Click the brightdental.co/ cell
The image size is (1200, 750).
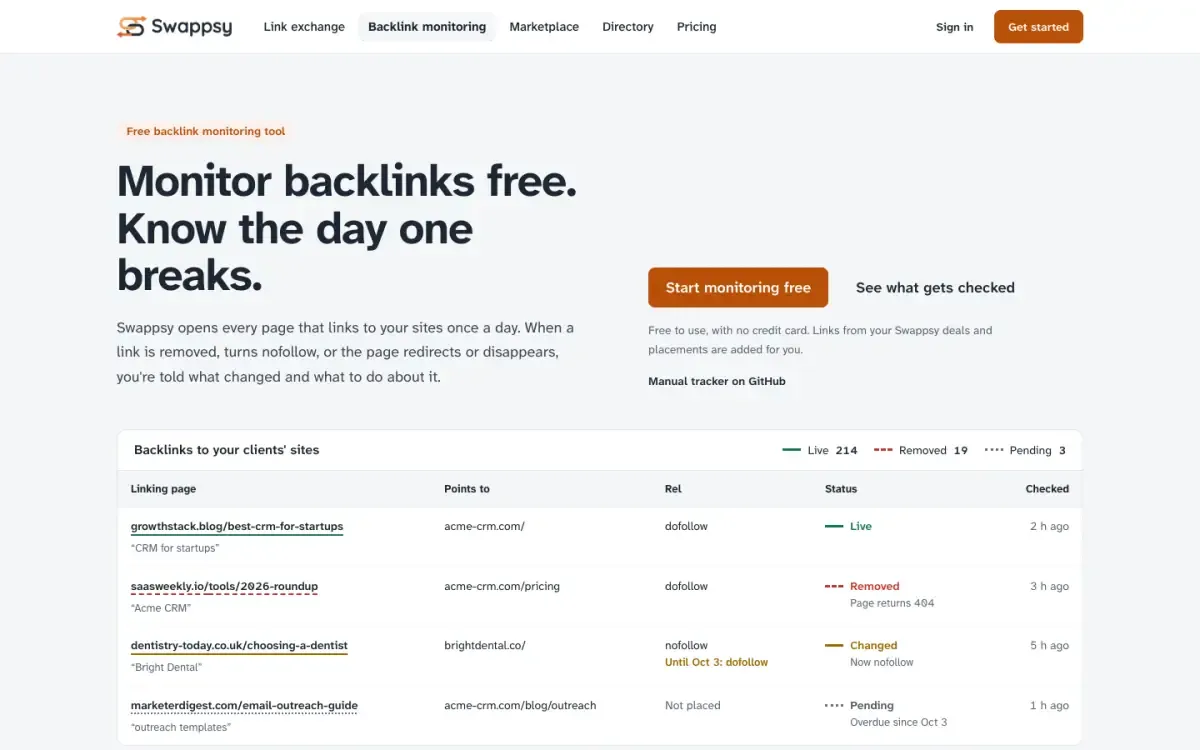[x=485, y=645]
